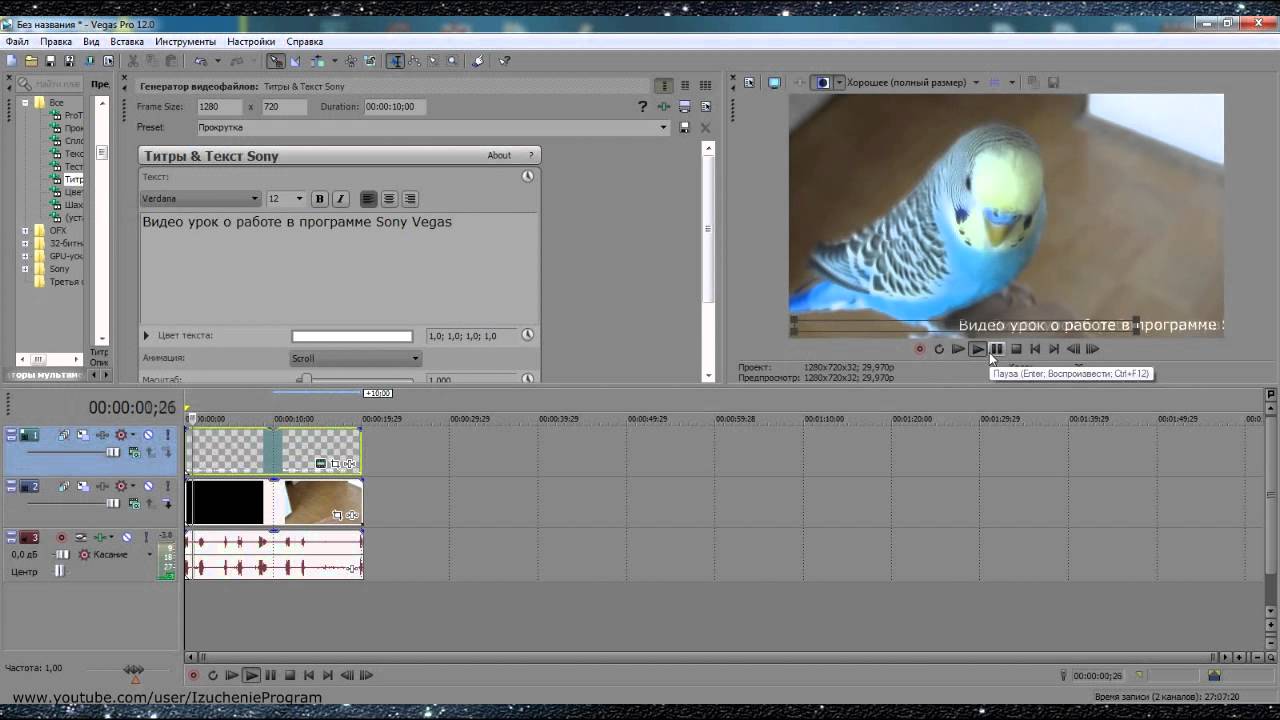Image resolution: width=1280 pixels, height=720 pixels.
Task: Click the Save project disk icon
Action: point(50,61)
